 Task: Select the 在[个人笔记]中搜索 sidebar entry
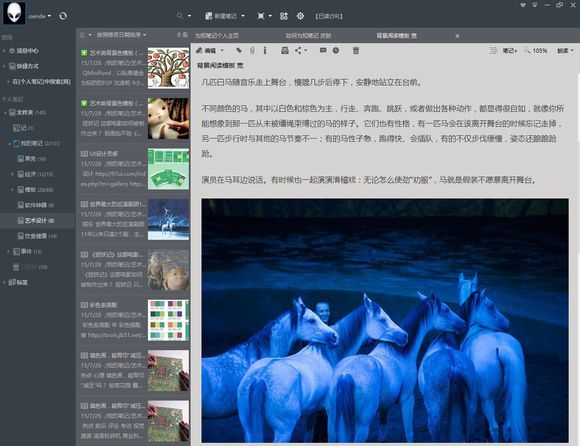point(41,82)
